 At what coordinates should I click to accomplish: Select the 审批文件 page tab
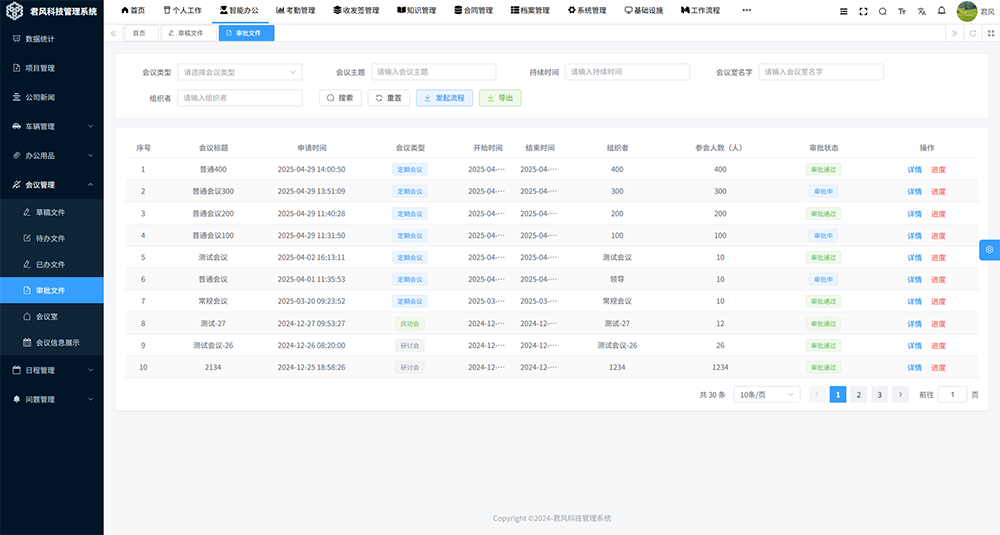tap(246, 33)
